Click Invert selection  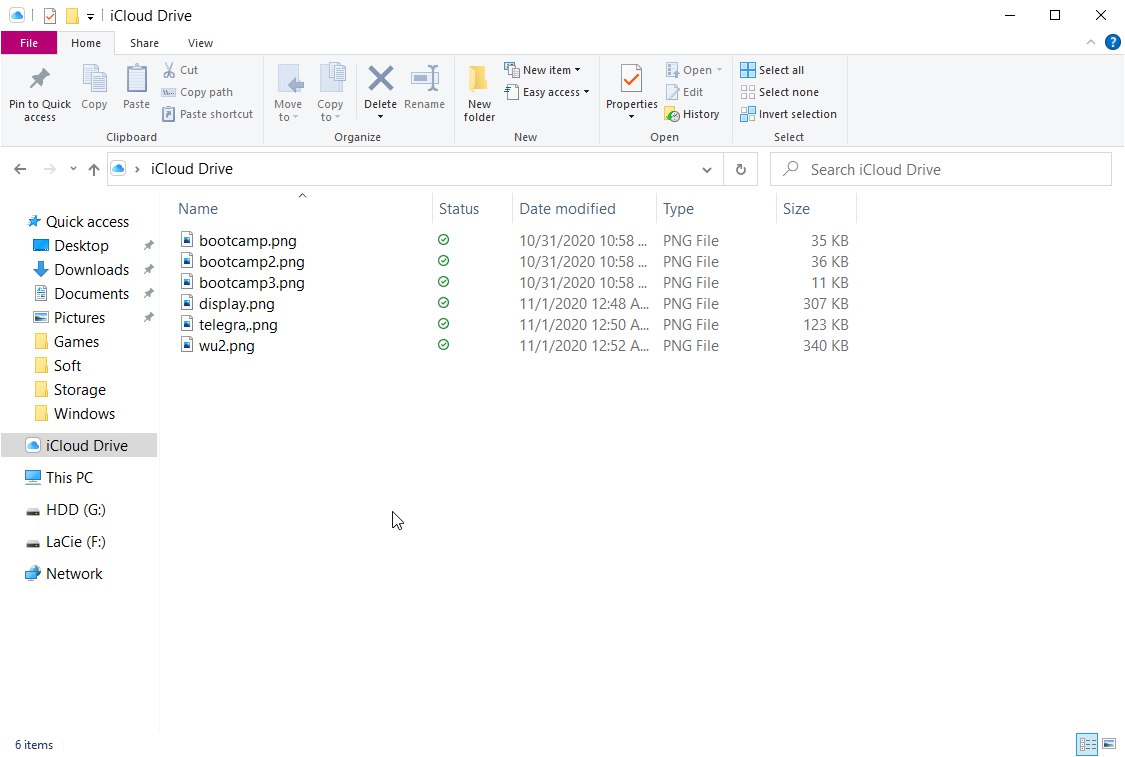click(x=789, y=114)
